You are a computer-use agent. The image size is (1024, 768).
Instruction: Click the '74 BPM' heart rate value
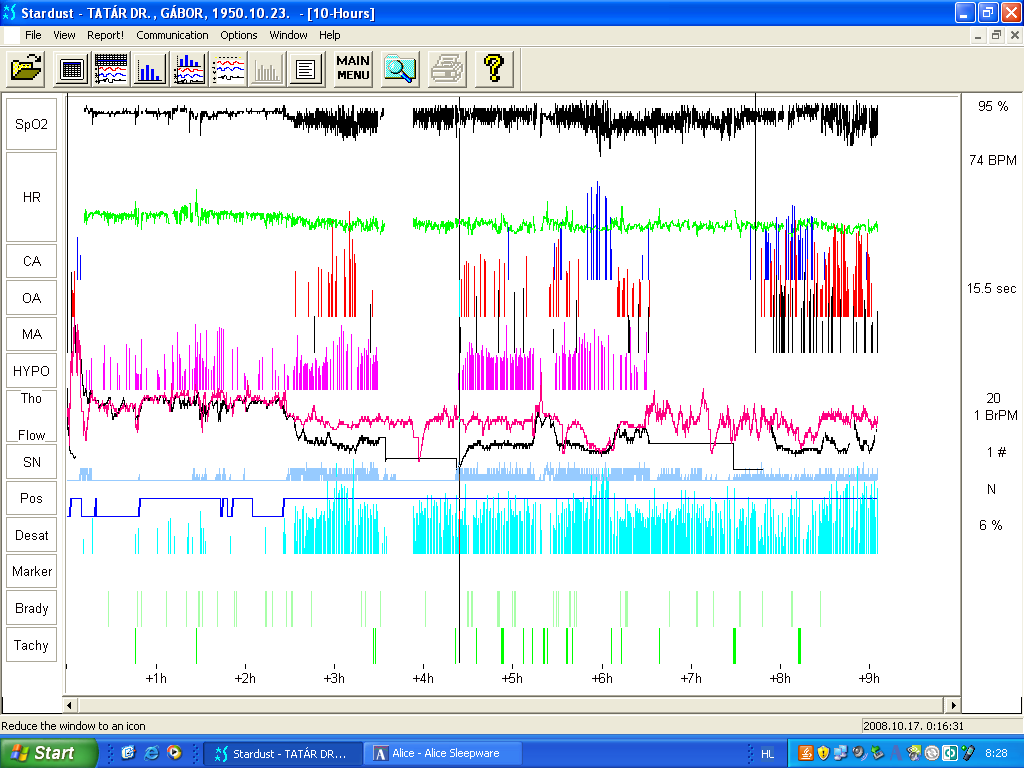(993, 160)
